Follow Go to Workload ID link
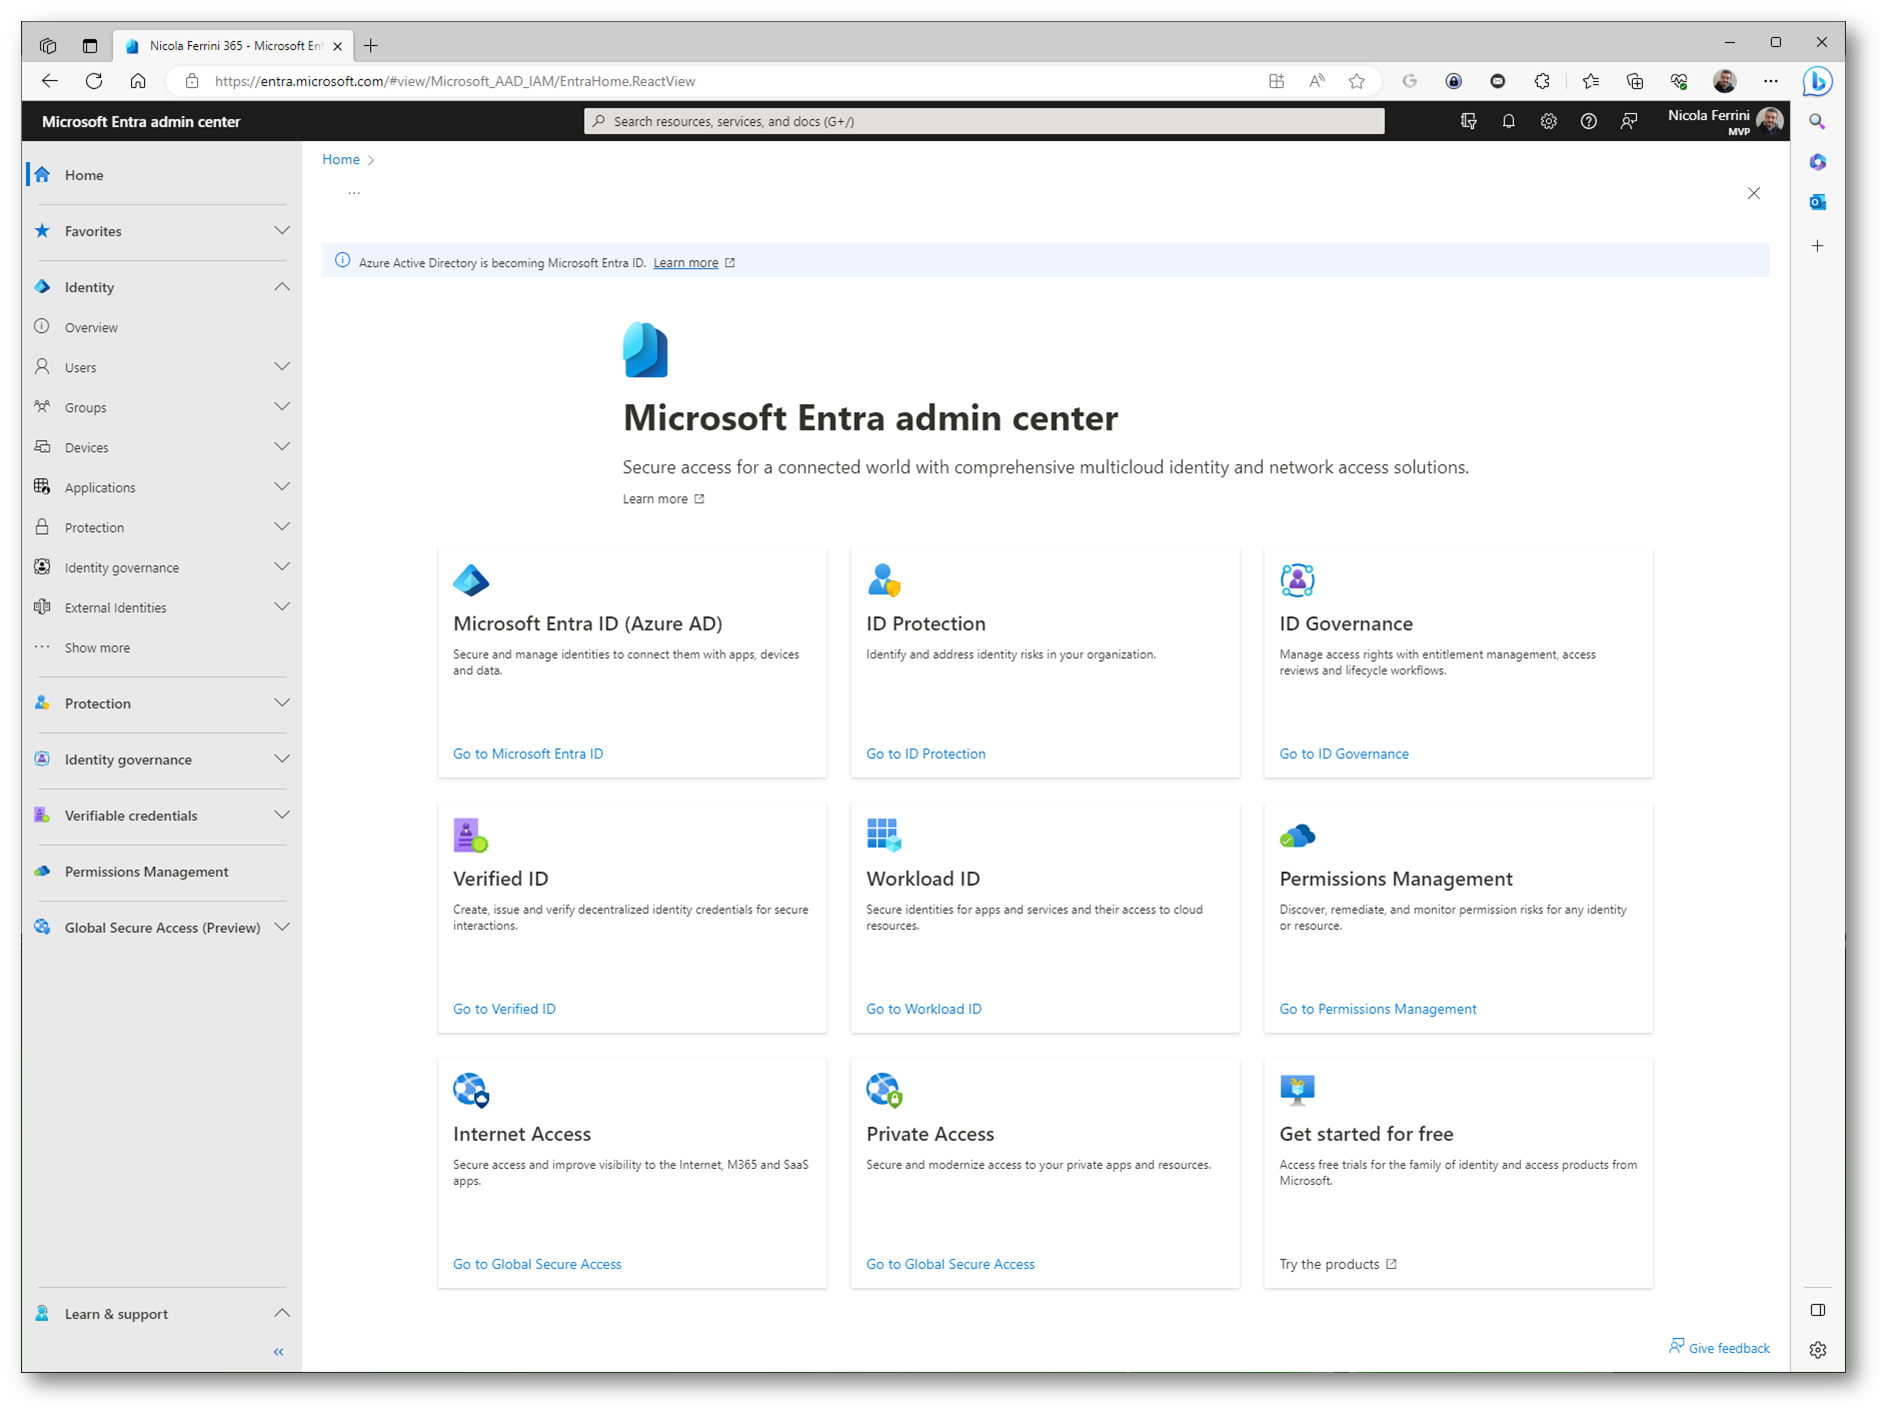The width and height of the screenshot is (1888, 1415). (924, 1008)
